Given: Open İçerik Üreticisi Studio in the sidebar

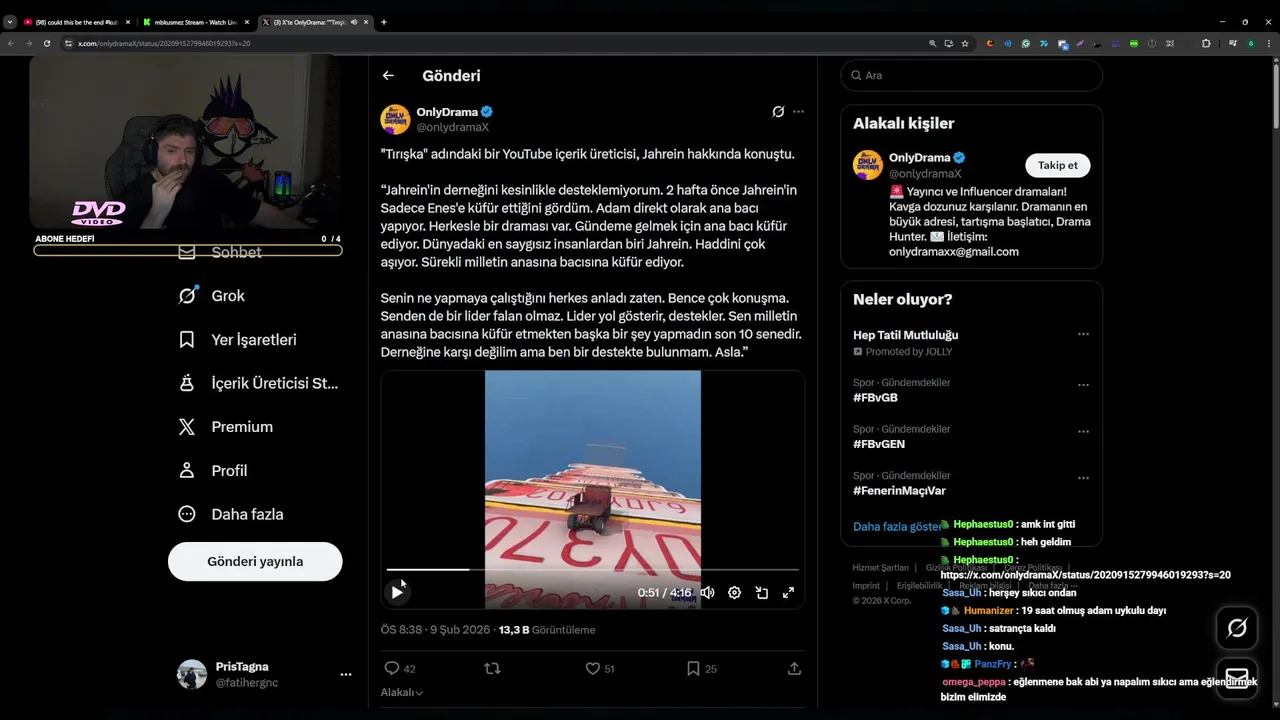Looking at the screenshot, I should [x=258, y=383].
